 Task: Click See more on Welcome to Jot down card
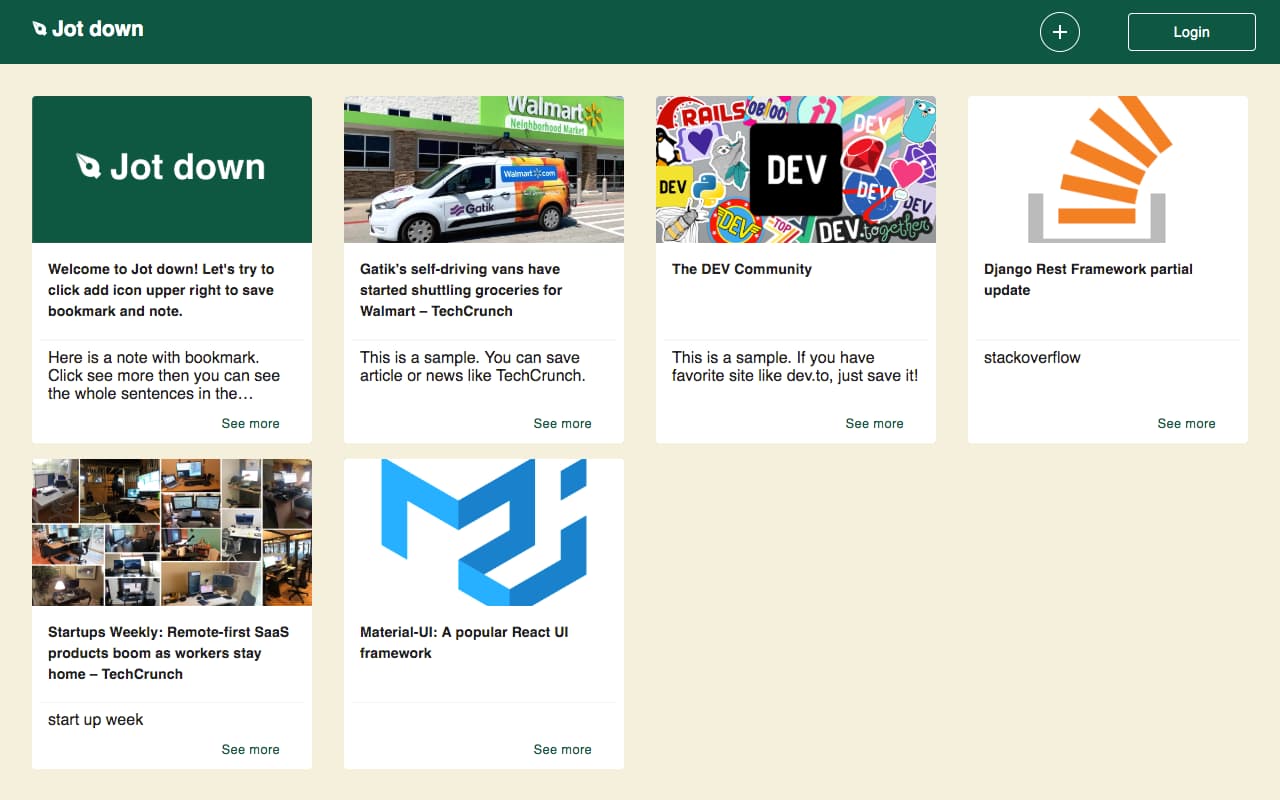pos(251,423)
